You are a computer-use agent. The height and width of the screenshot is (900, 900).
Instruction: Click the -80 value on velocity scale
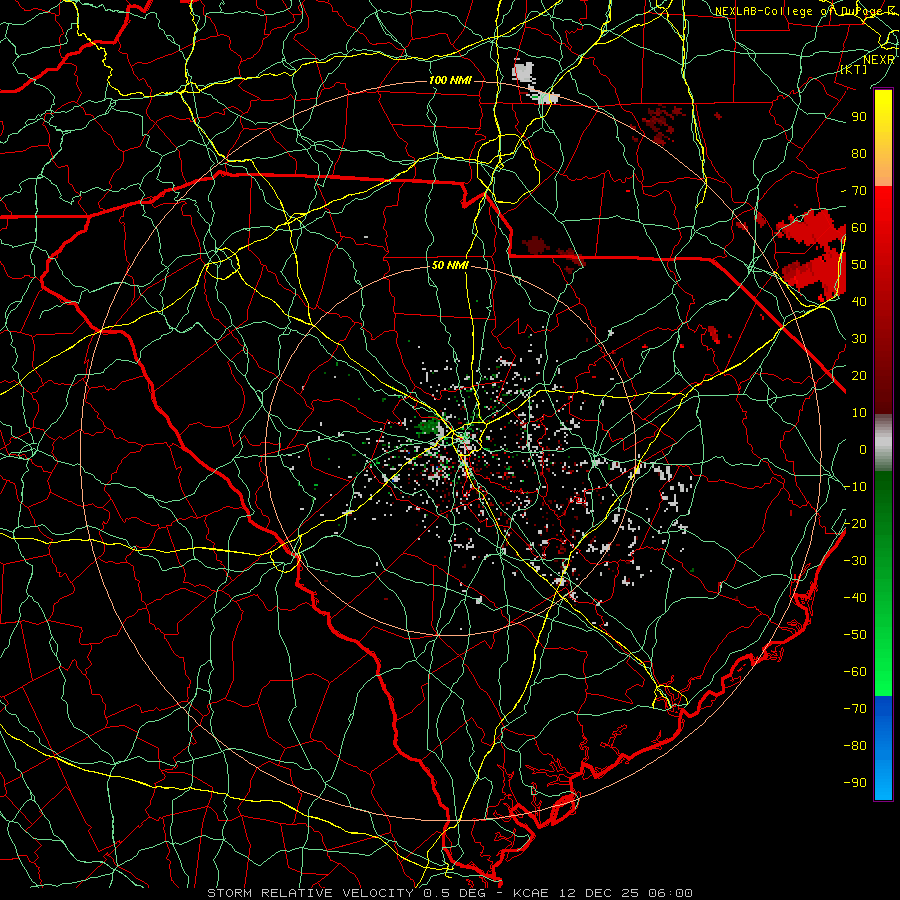(855, 746)
